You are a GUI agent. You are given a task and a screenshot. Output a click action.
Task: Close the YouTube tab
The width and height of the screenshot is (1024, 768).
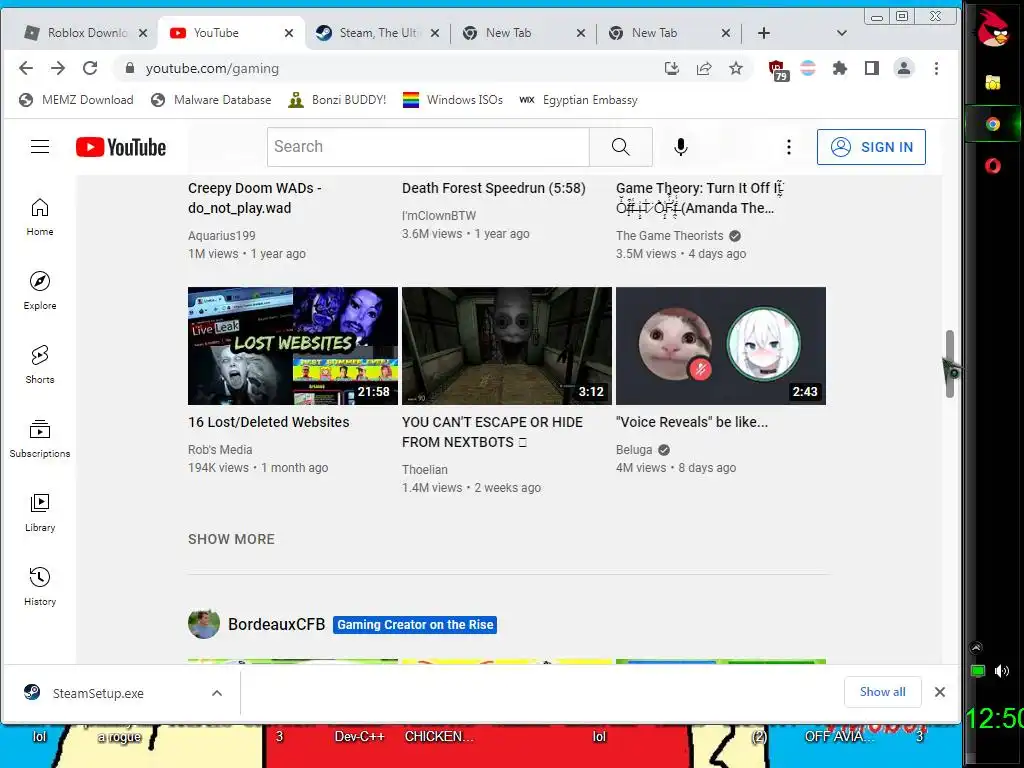pos(289,33)
